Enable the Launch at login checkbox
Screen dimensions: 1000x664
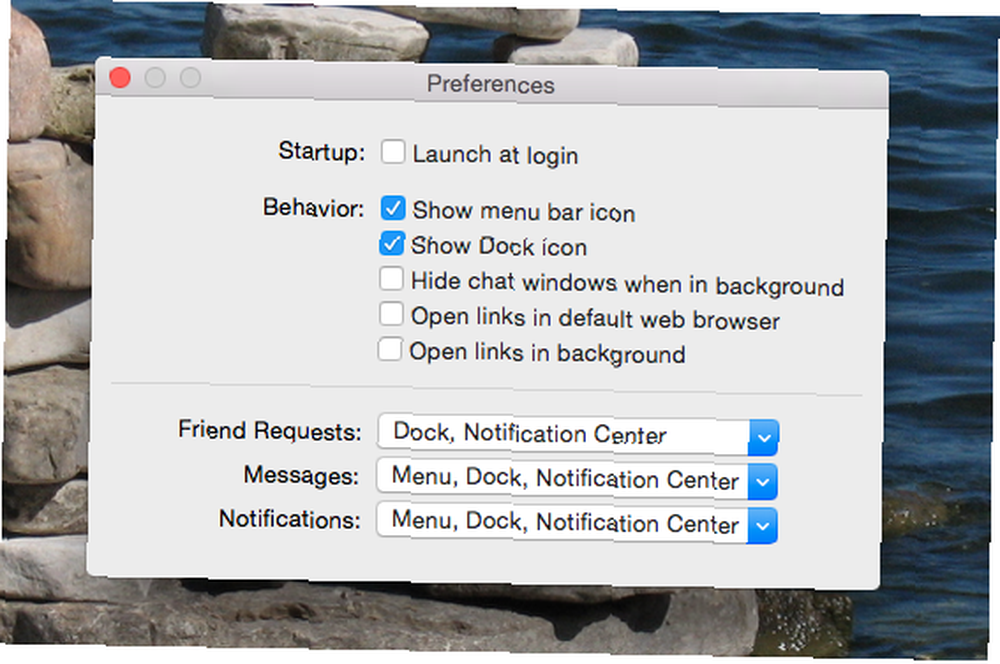point(393,152)
